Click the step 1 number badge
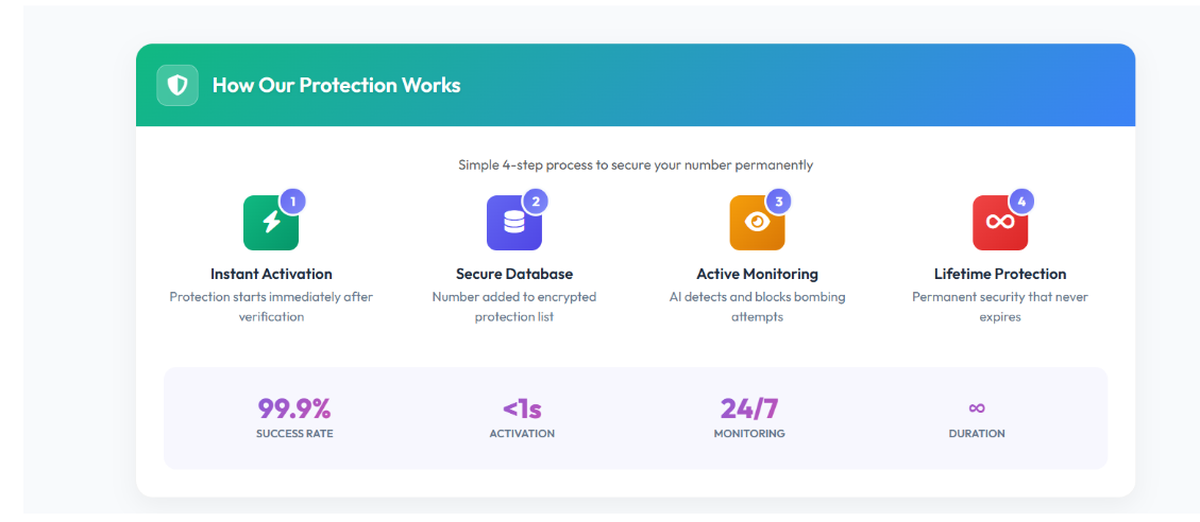The height and width of the screenshot is (522, 1200). click(x=292, y=201)
